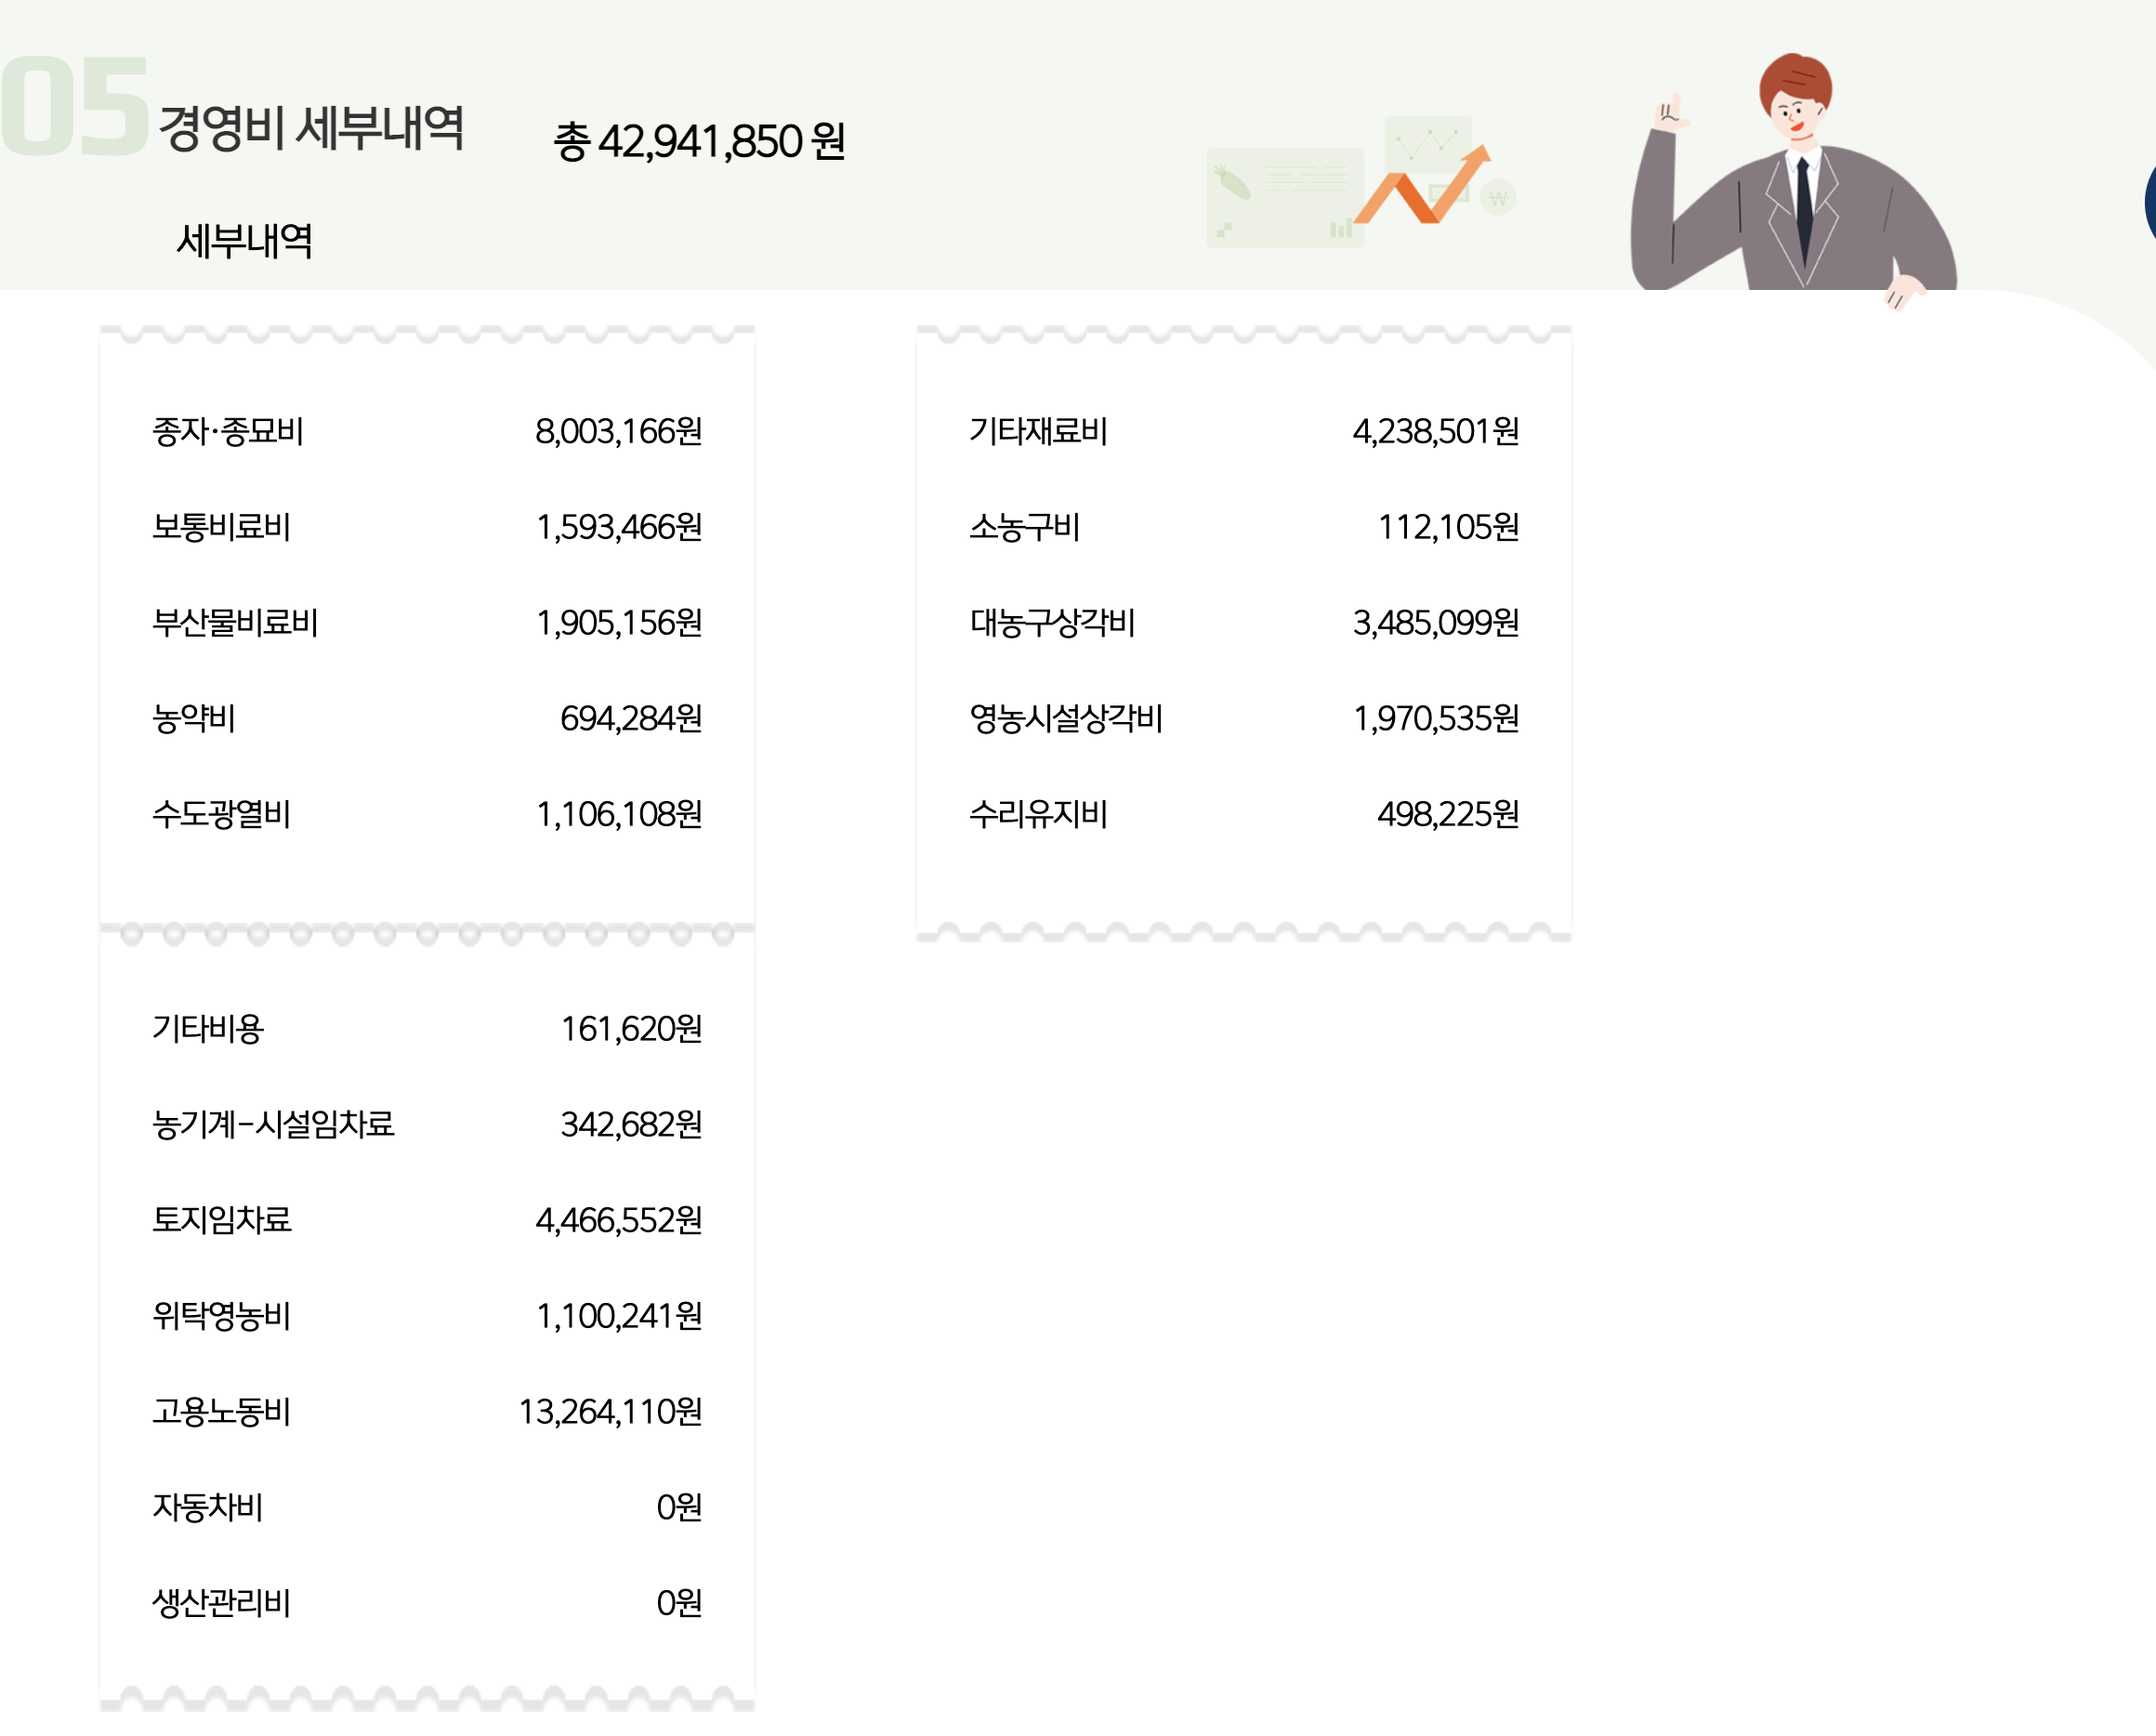Select the 영농시설상각비 row label

click(x=1066, y=718)
